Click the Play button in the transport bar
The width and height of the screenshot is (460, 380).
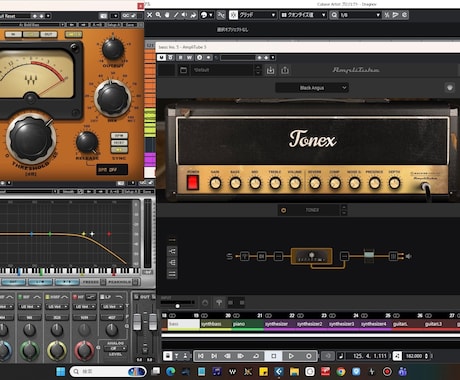[291, 356]
